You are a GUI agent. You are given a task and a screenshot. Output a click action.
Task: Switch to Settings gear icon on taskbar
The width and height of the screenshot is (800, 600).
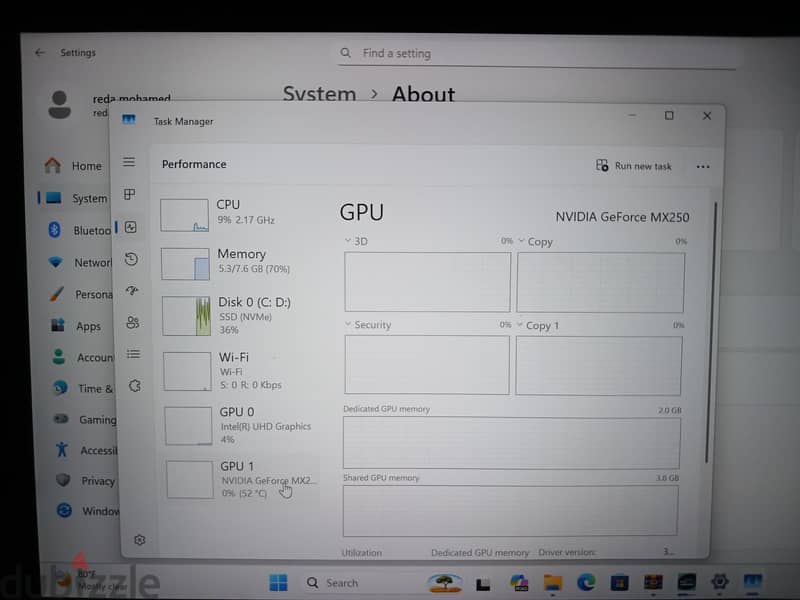pos(719,581)
